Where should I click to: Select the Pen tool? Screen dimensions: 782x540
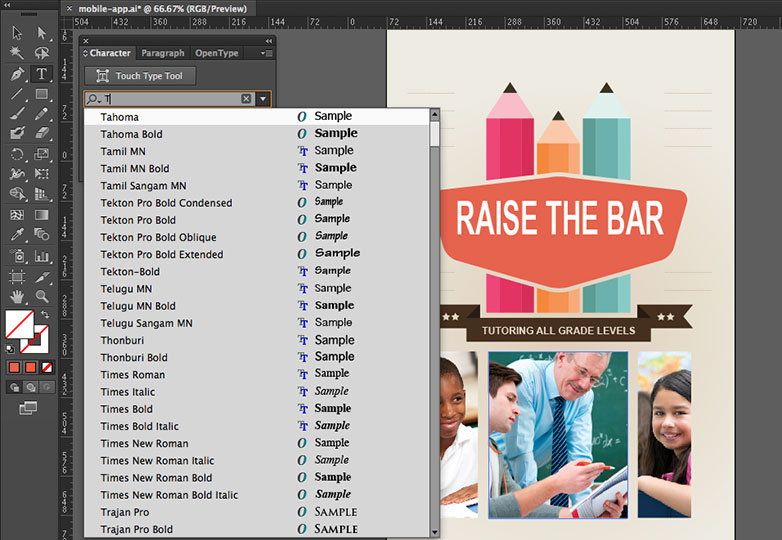pyautogui.click(x=17, y=74)
